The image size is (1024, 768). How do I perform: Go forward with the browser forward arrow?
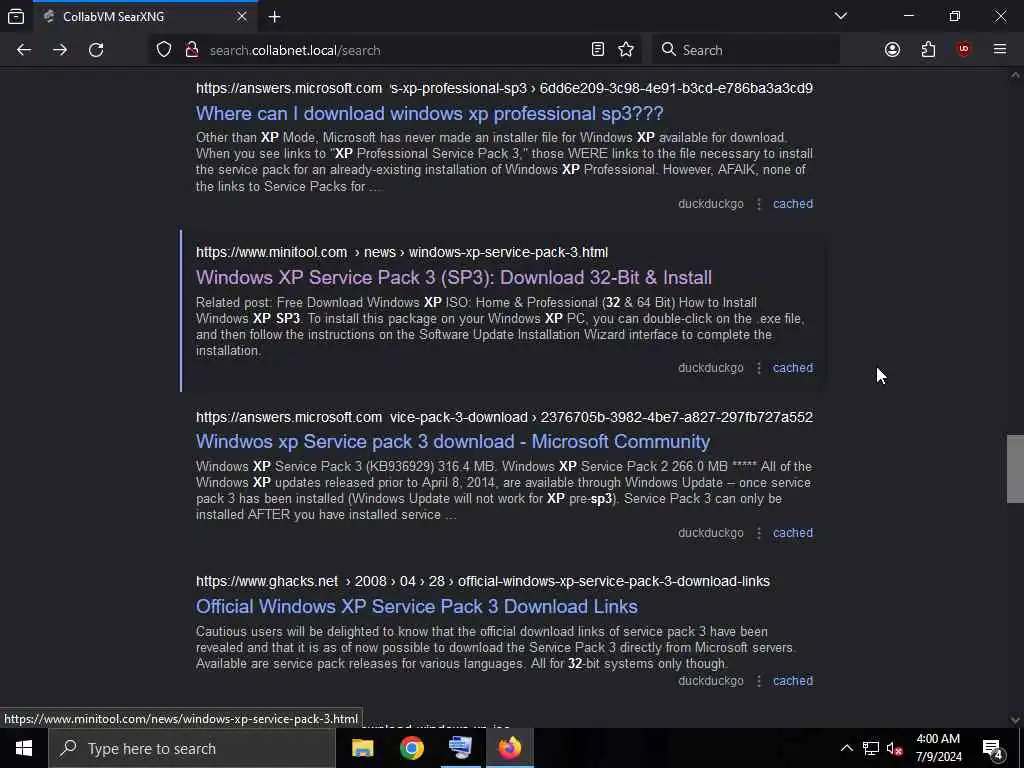point(60,50)
